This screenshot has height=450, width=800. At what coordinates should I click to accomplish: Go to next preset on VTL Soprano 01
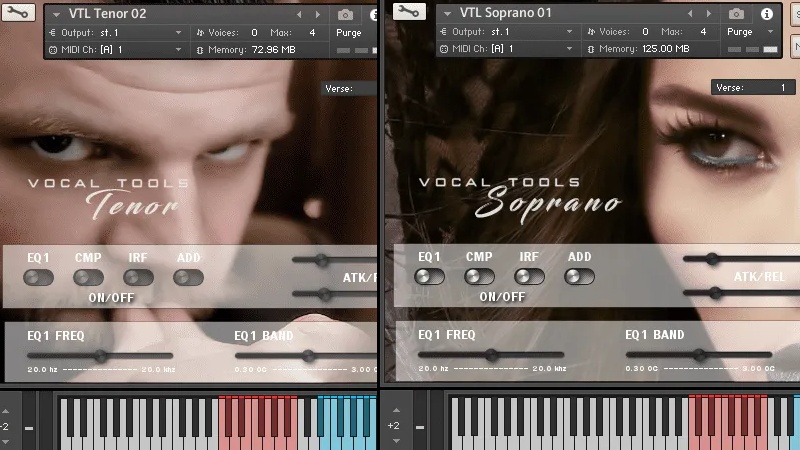[709, 15]
